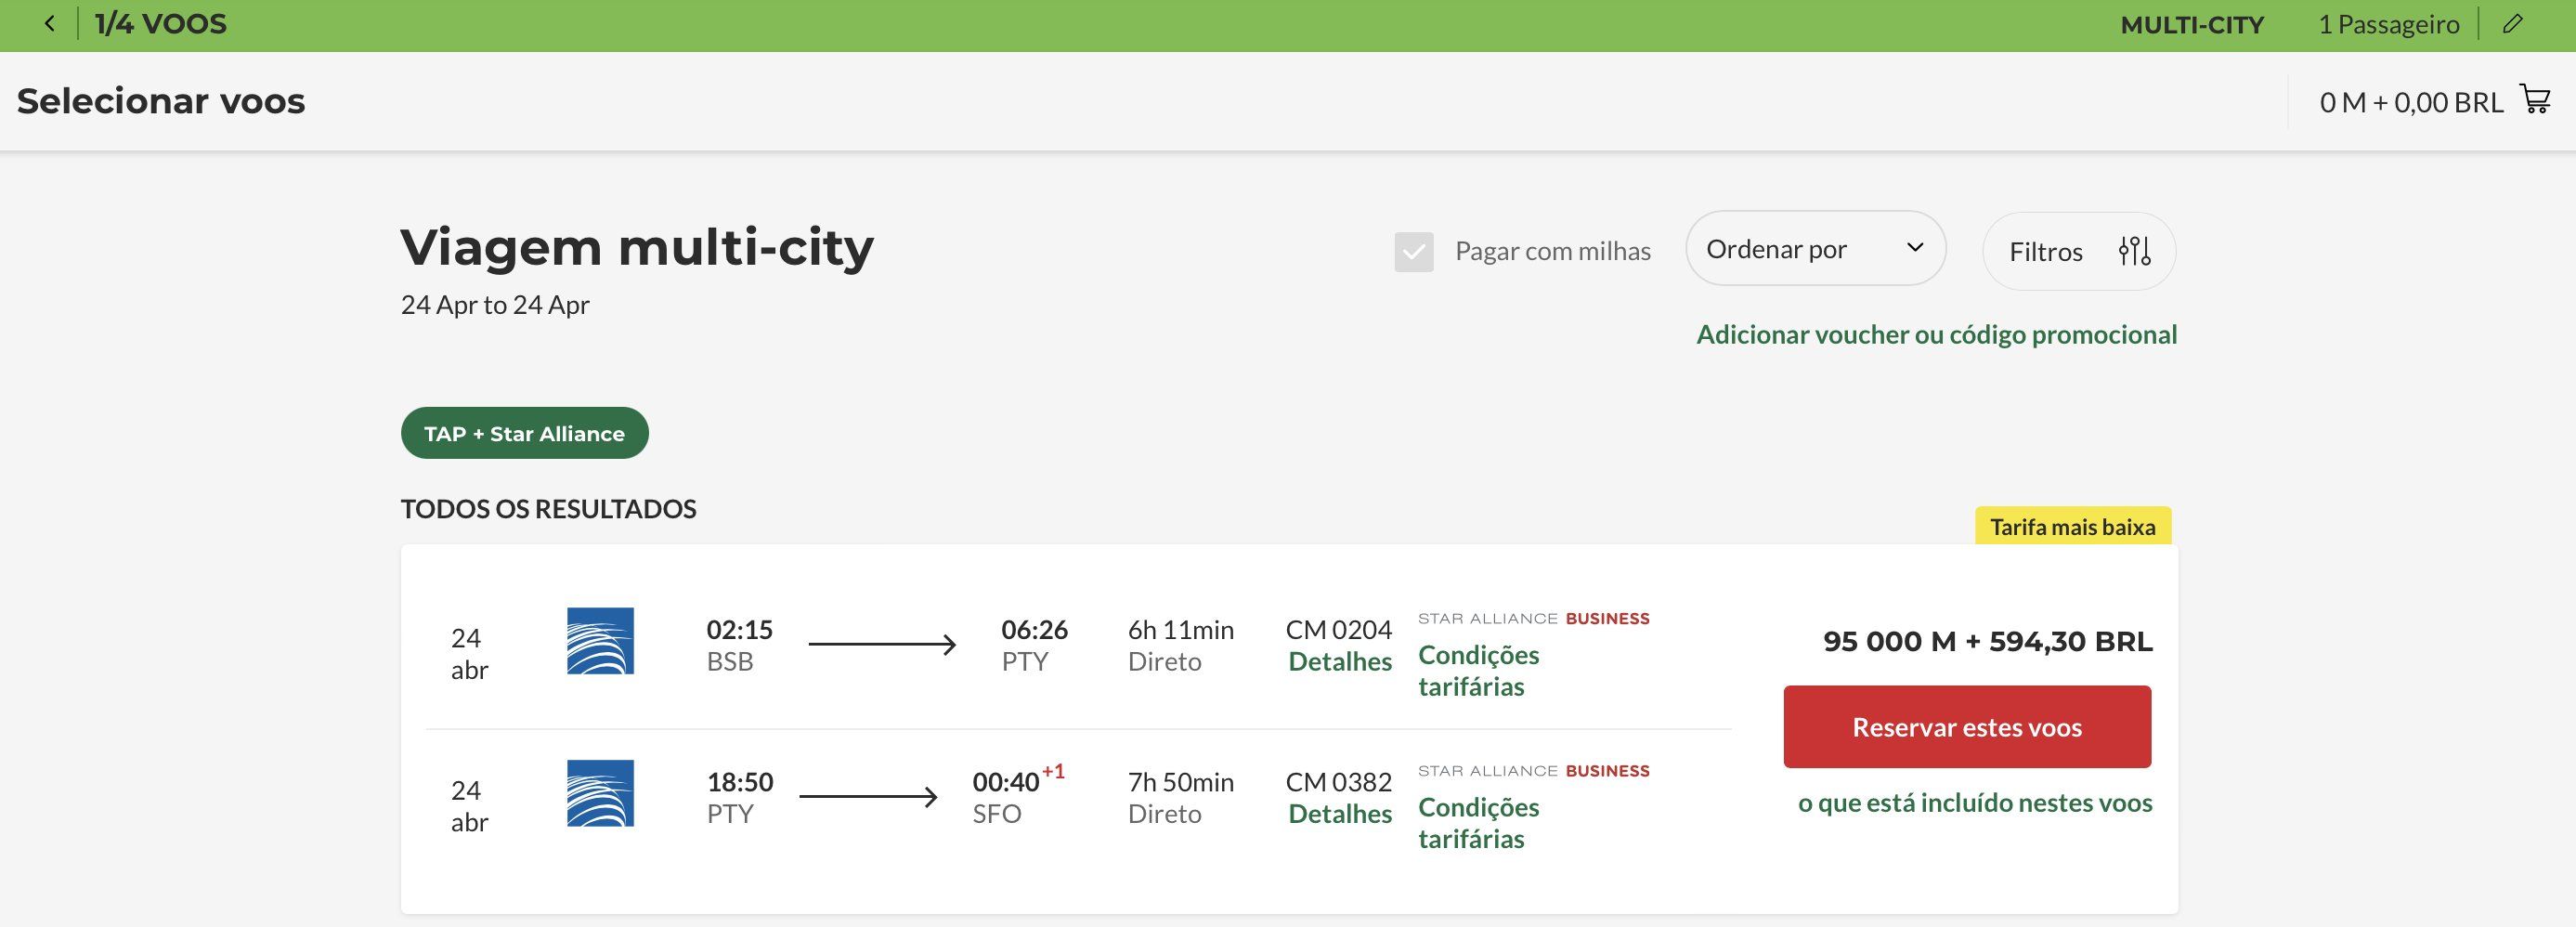Viewport: 2576px width, 927px height.
Task: View Condições tarifárias for PTY-SFO flight
Action: click(1478, 822)
